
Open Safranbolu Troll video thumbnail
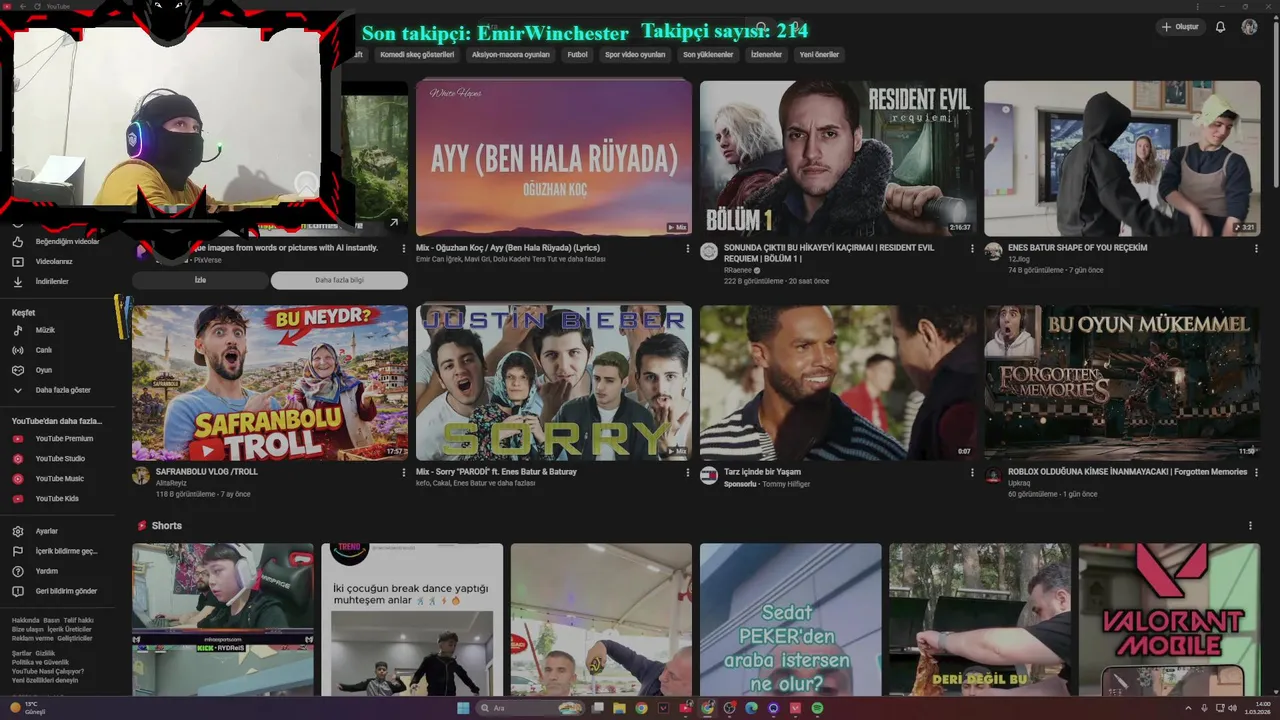(270, 383)
